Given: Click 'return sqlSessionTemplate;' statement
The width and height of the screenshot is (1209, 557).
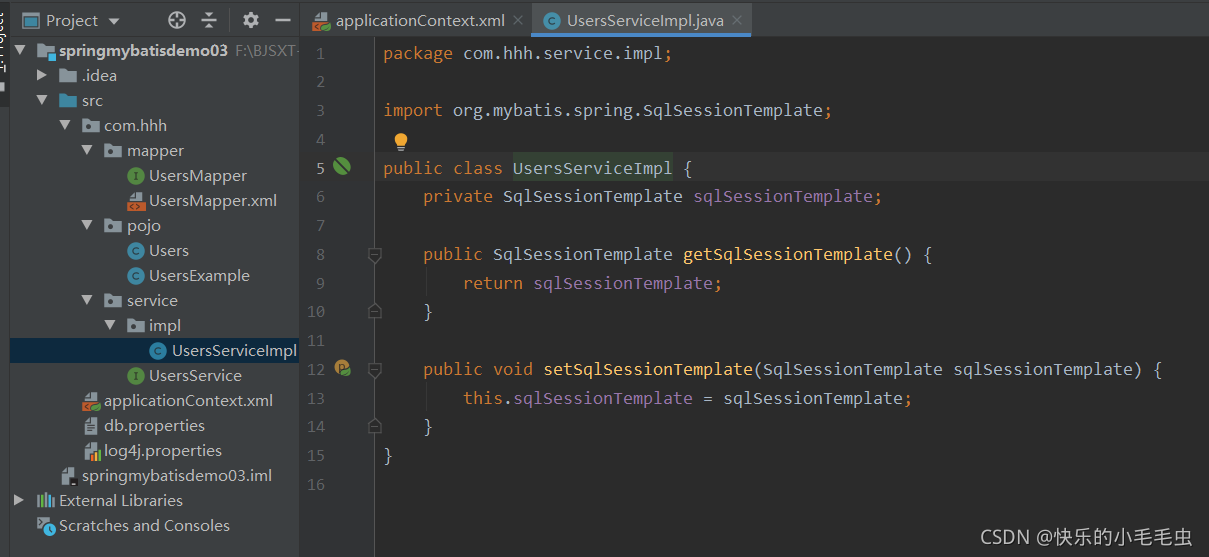Looking at the screenshot, I should pos(592,283).
